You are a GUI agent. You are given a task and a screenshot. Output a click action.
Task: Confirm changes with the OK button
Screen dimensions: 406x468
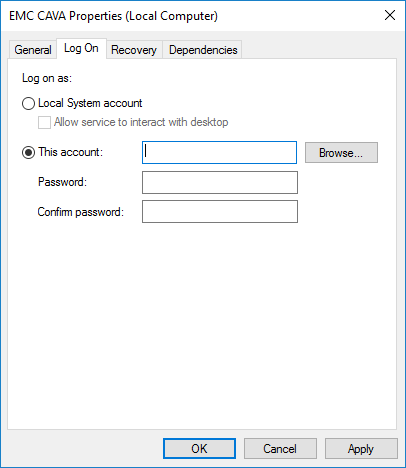click(199, 449)
